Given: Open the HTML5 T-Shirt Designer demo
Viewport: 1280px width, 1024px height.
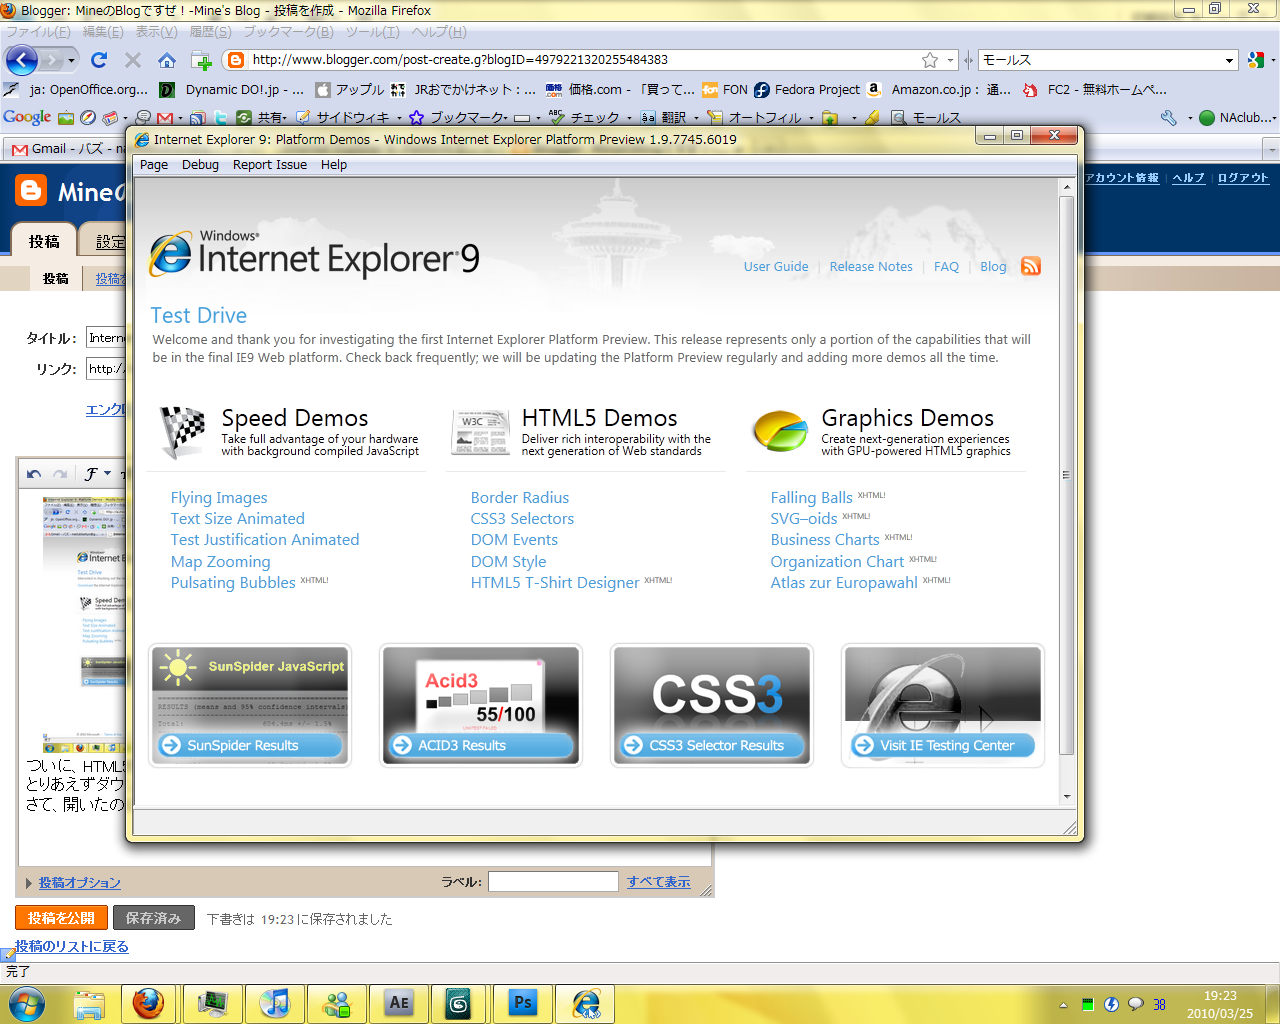Looking at the screenshot, I should (x=555, y=583).
